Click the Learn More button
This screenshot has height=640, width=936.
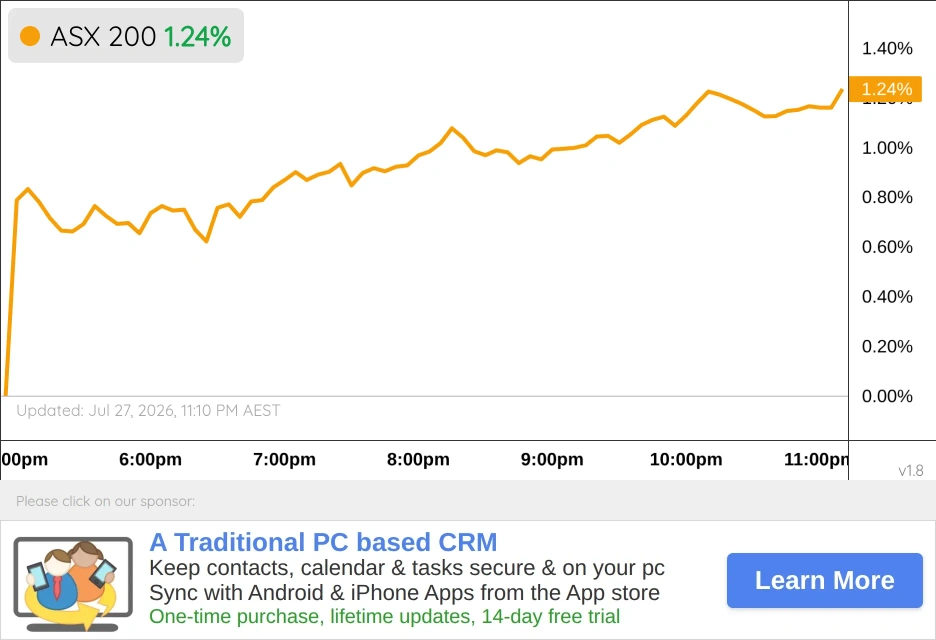tap(824, 580)
